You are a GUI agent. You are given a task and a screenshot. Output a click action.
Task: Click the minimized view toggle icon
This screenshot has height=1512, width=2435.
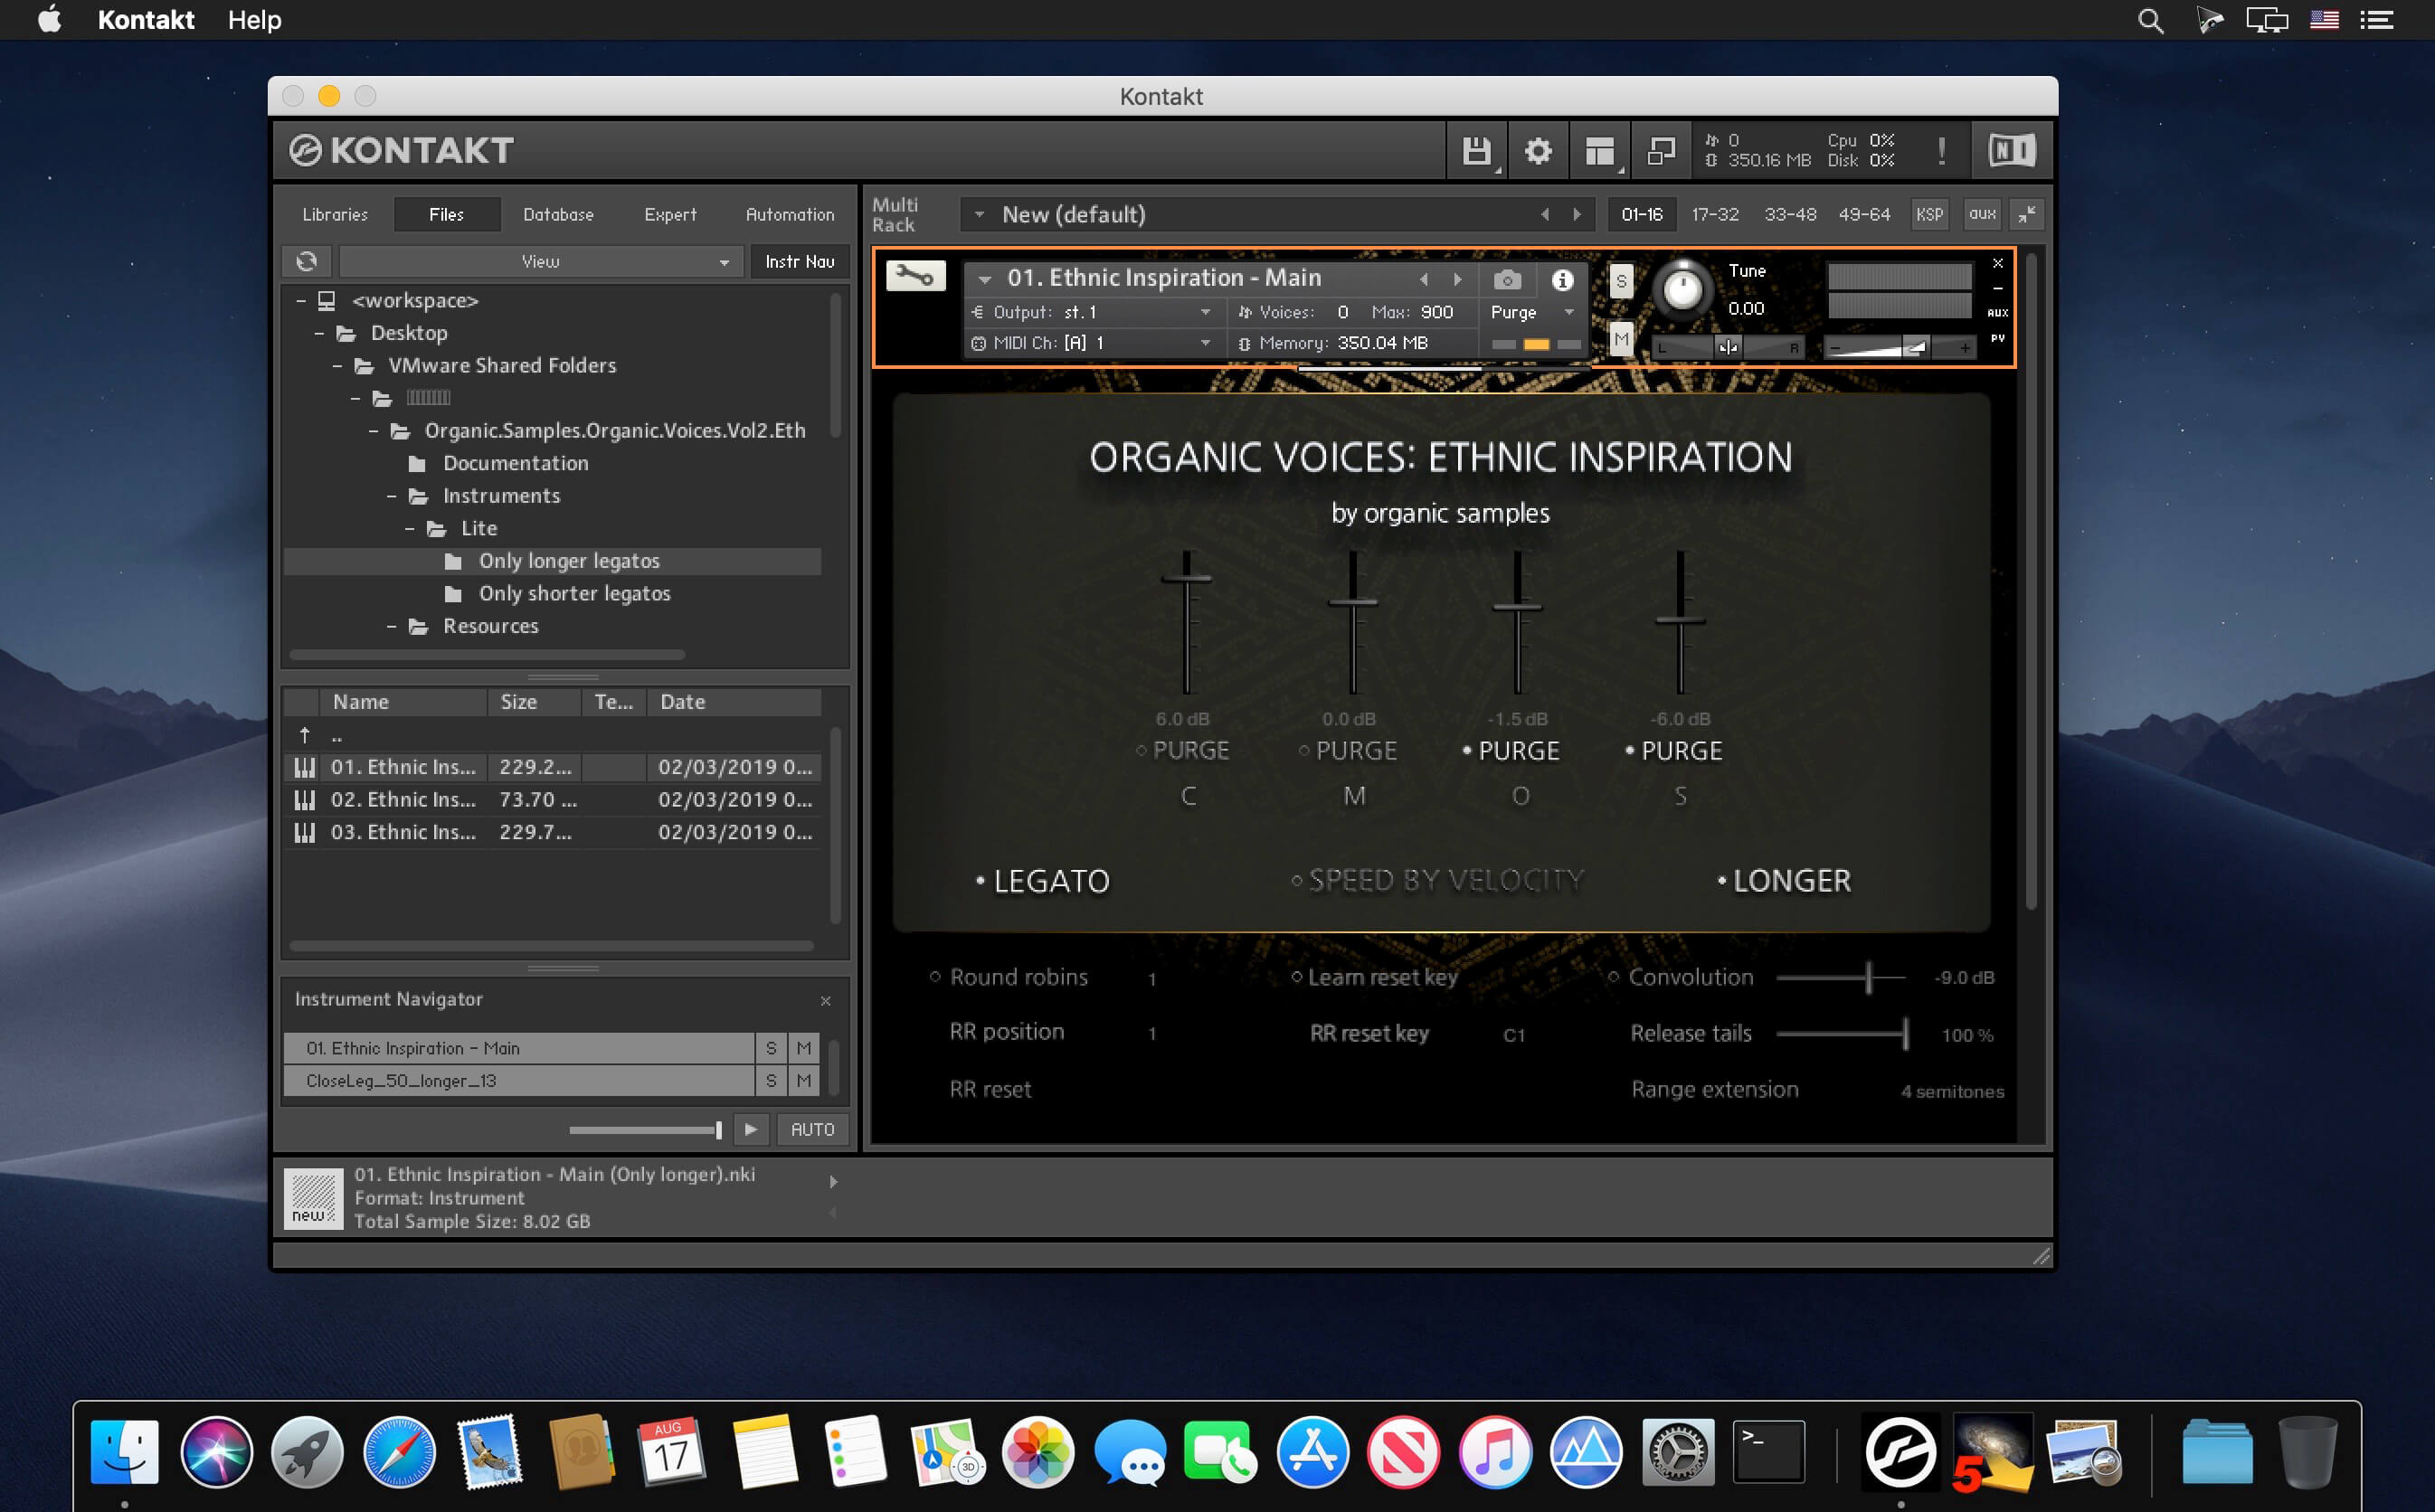[1660, 151]
